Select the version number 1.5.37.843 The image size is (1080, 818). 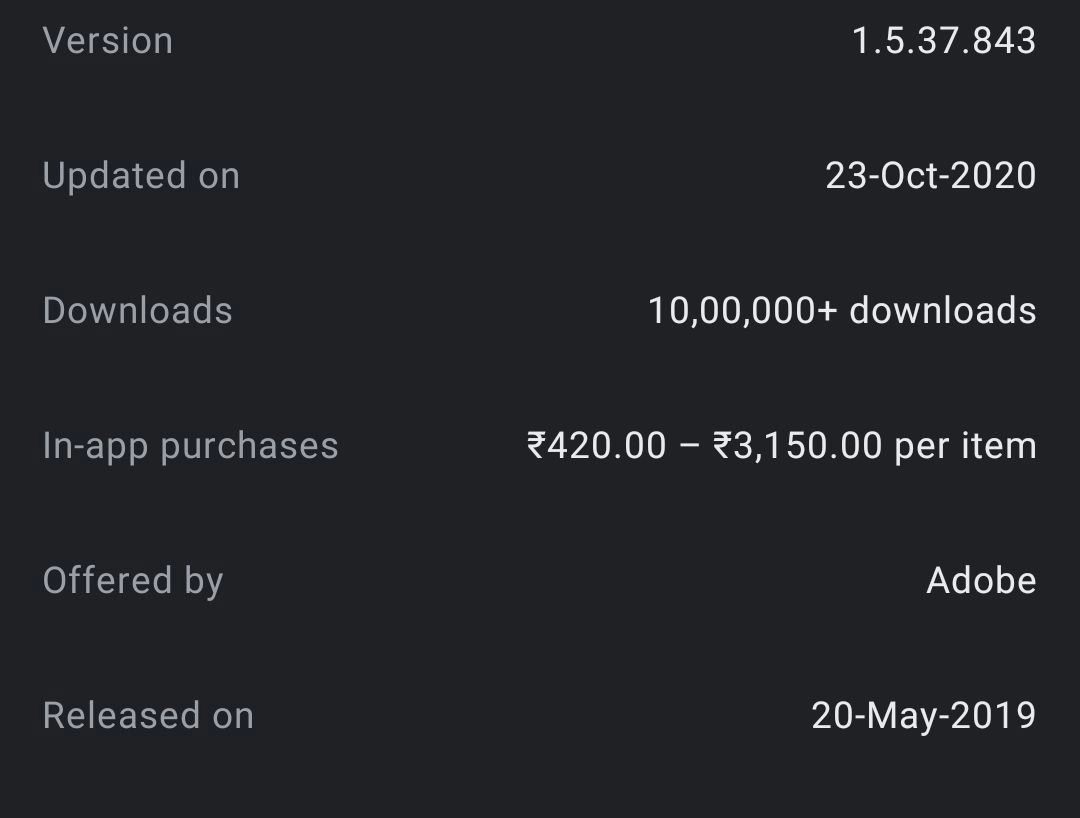coord(943,41)
